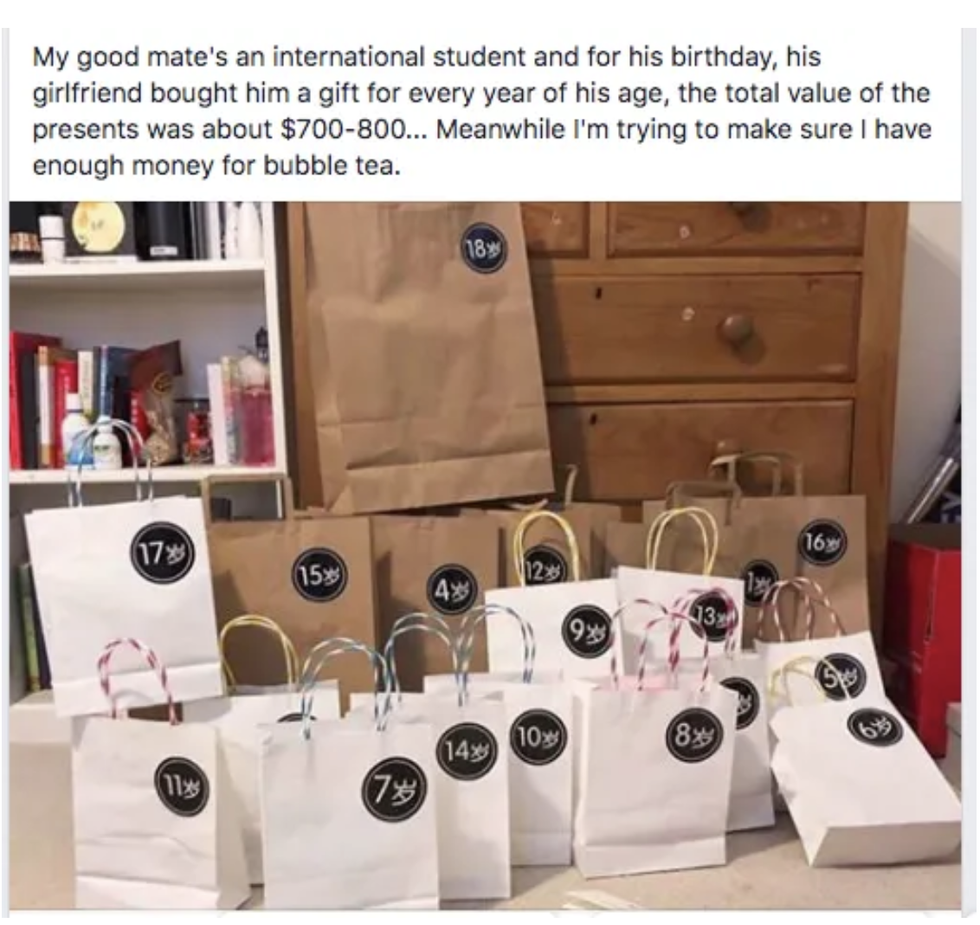Click the 10 sticker beside 14
The height and width of the screenshot is (925, 980).
pyautogui.click(x=539, y=738)
